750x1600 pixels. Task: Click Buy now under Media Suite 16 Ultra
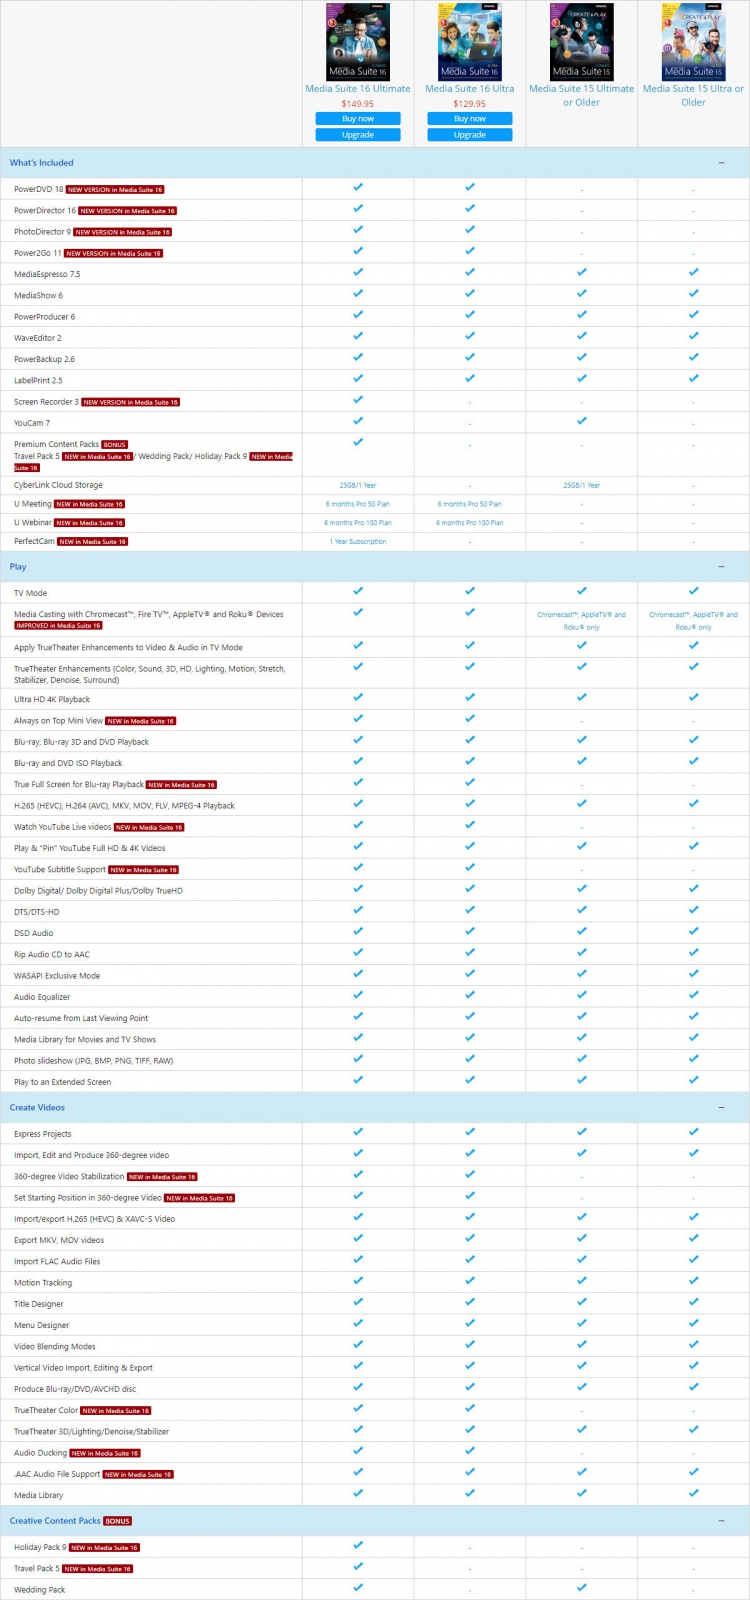470,118
